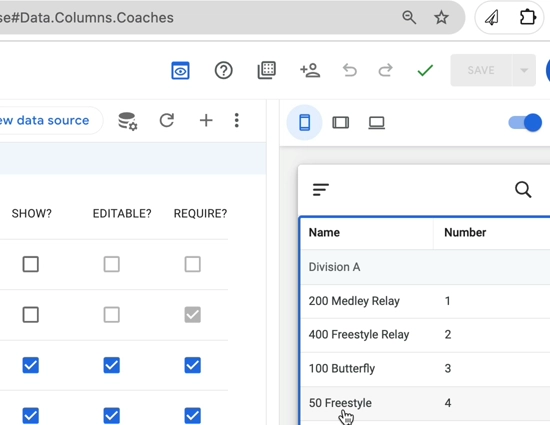
Task: Toggle the blue preview switch off
Action: click(525, 123)
